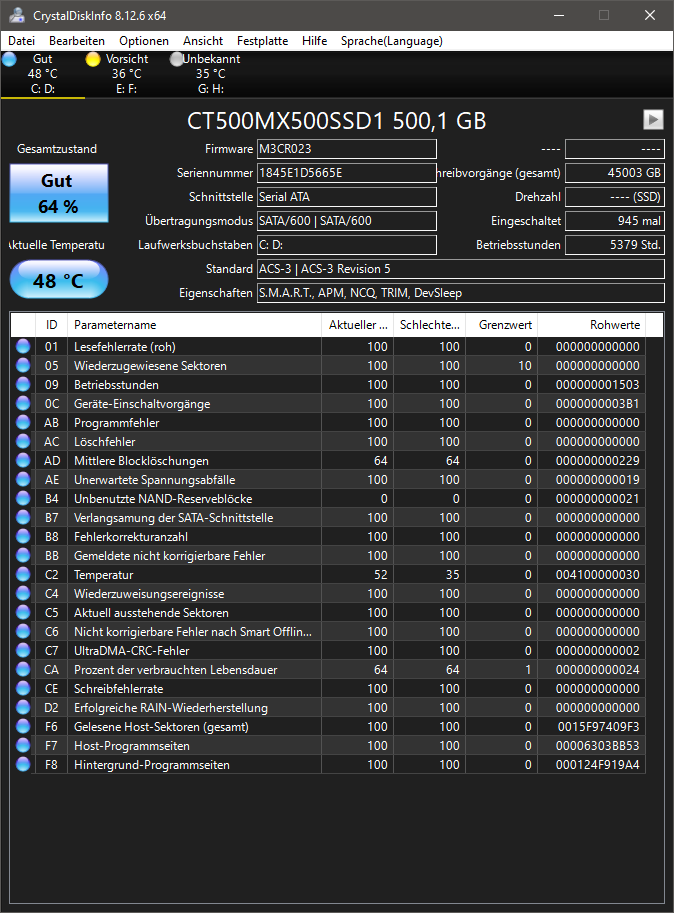Screen dimensions: 674x913
Task: Open the Bearbeiten menu
Action: coord(77,41)
